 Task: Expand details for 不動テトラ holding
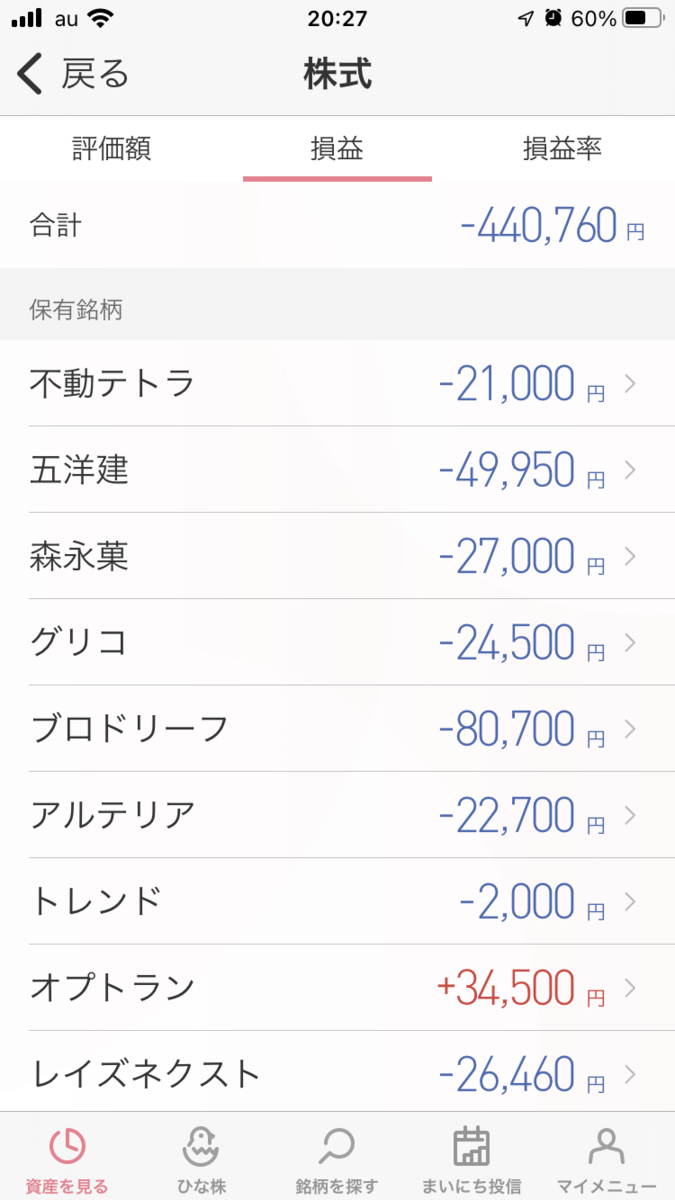coord(628,385)
